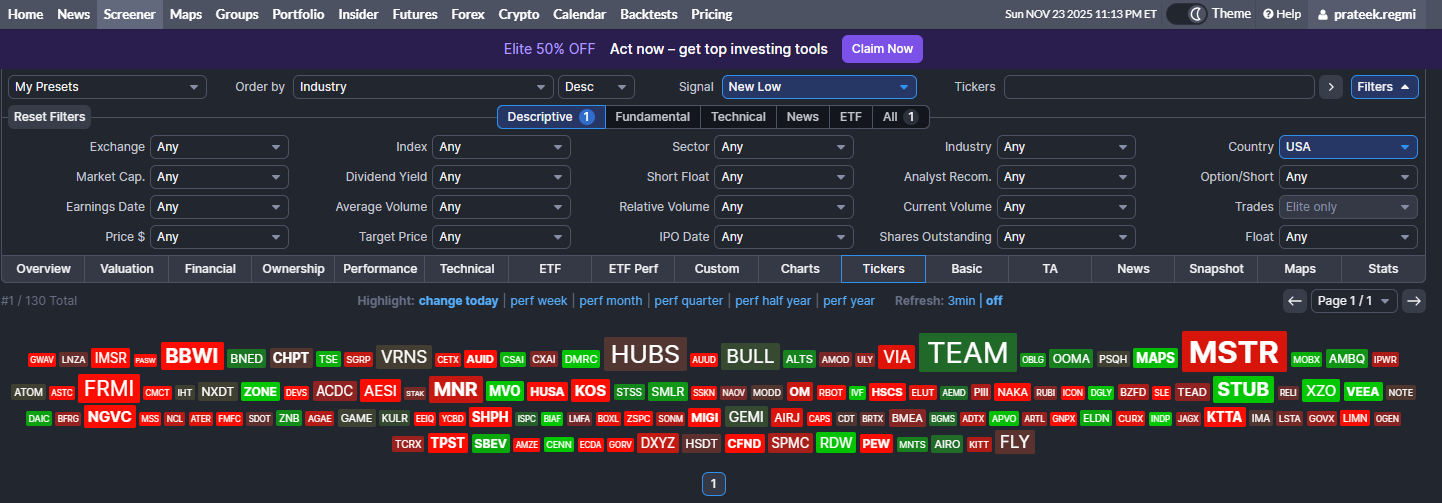This screenshot has height=503, width=1442.
Task: Open the Order by Industry dropdown
Action: (423, 87)
